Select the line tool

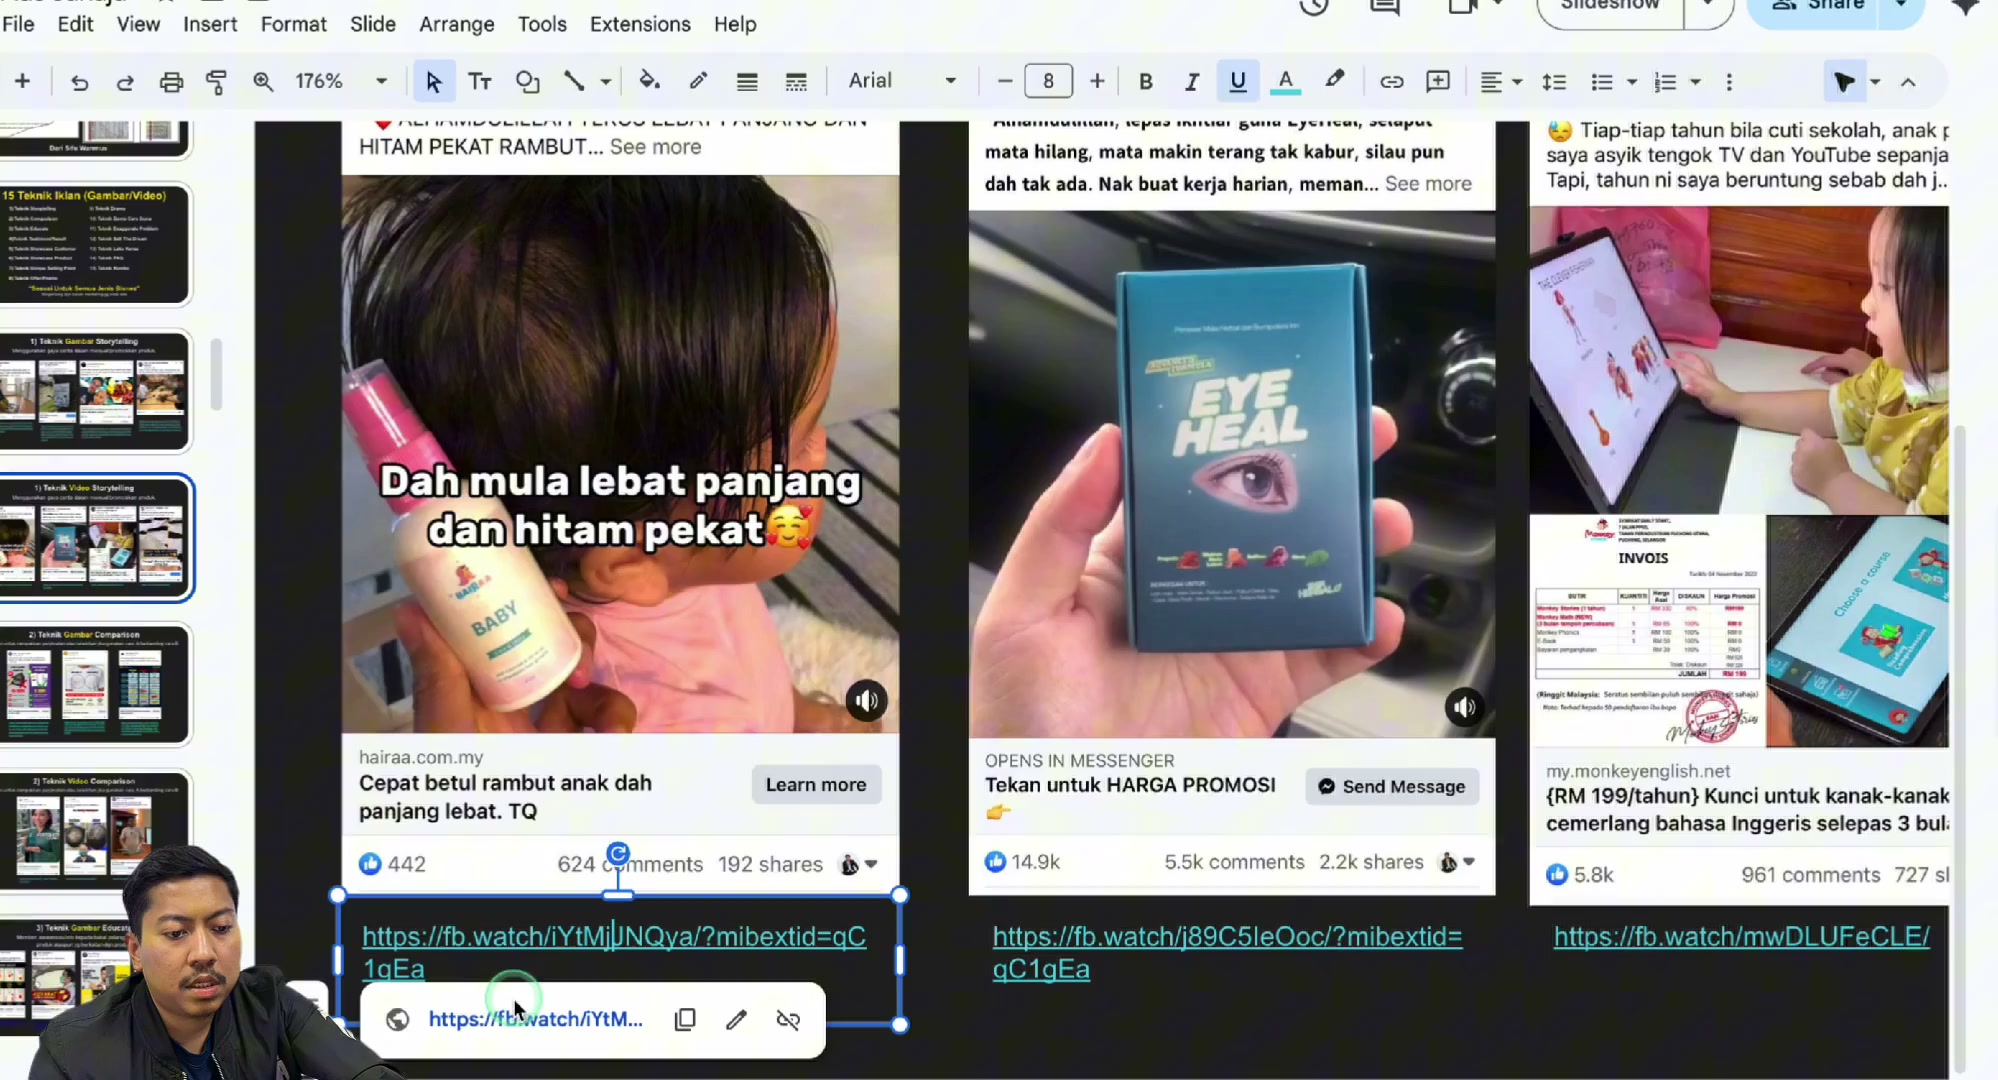pyautogui.click(x=574, y=81)
